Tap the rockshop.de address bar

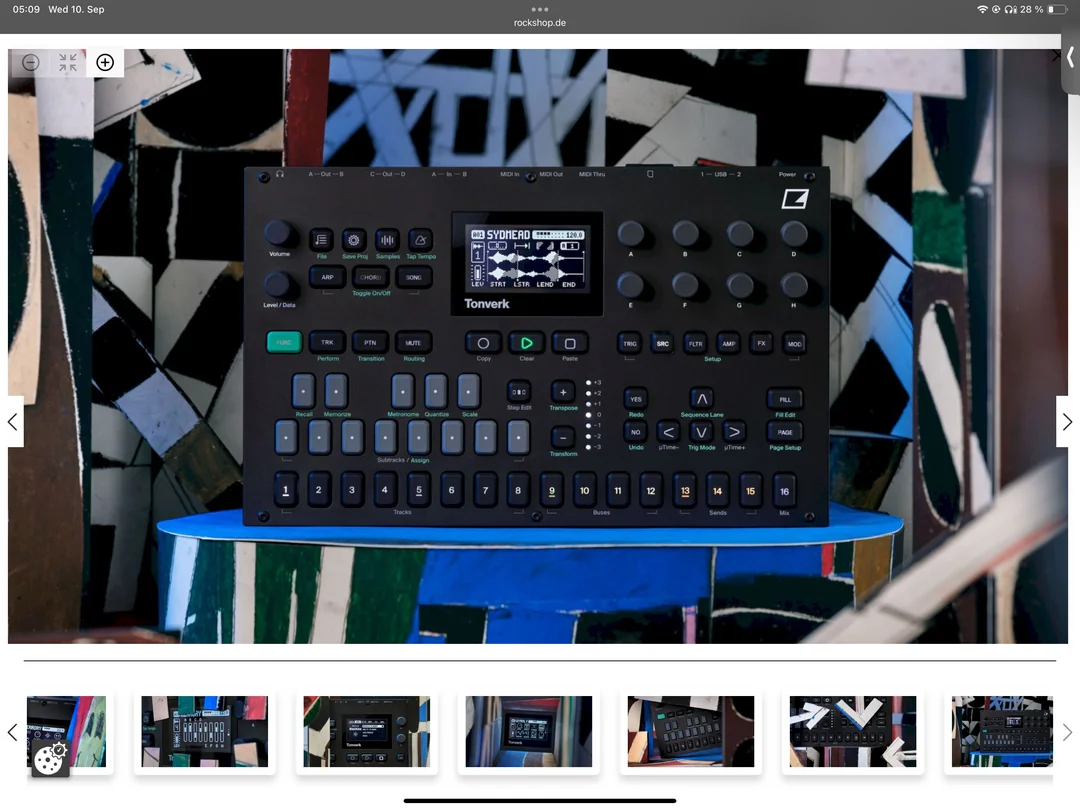coord(540,22)
